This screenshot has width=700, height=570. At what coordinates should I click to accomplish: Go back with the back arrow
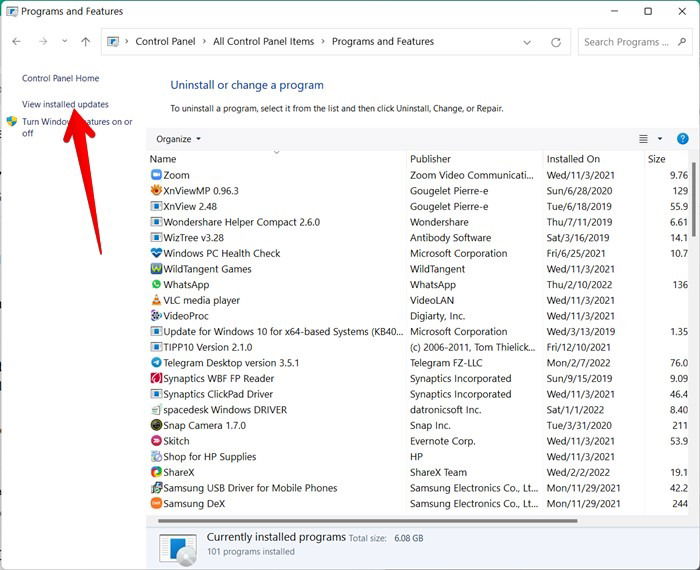(x=17, y=42)
